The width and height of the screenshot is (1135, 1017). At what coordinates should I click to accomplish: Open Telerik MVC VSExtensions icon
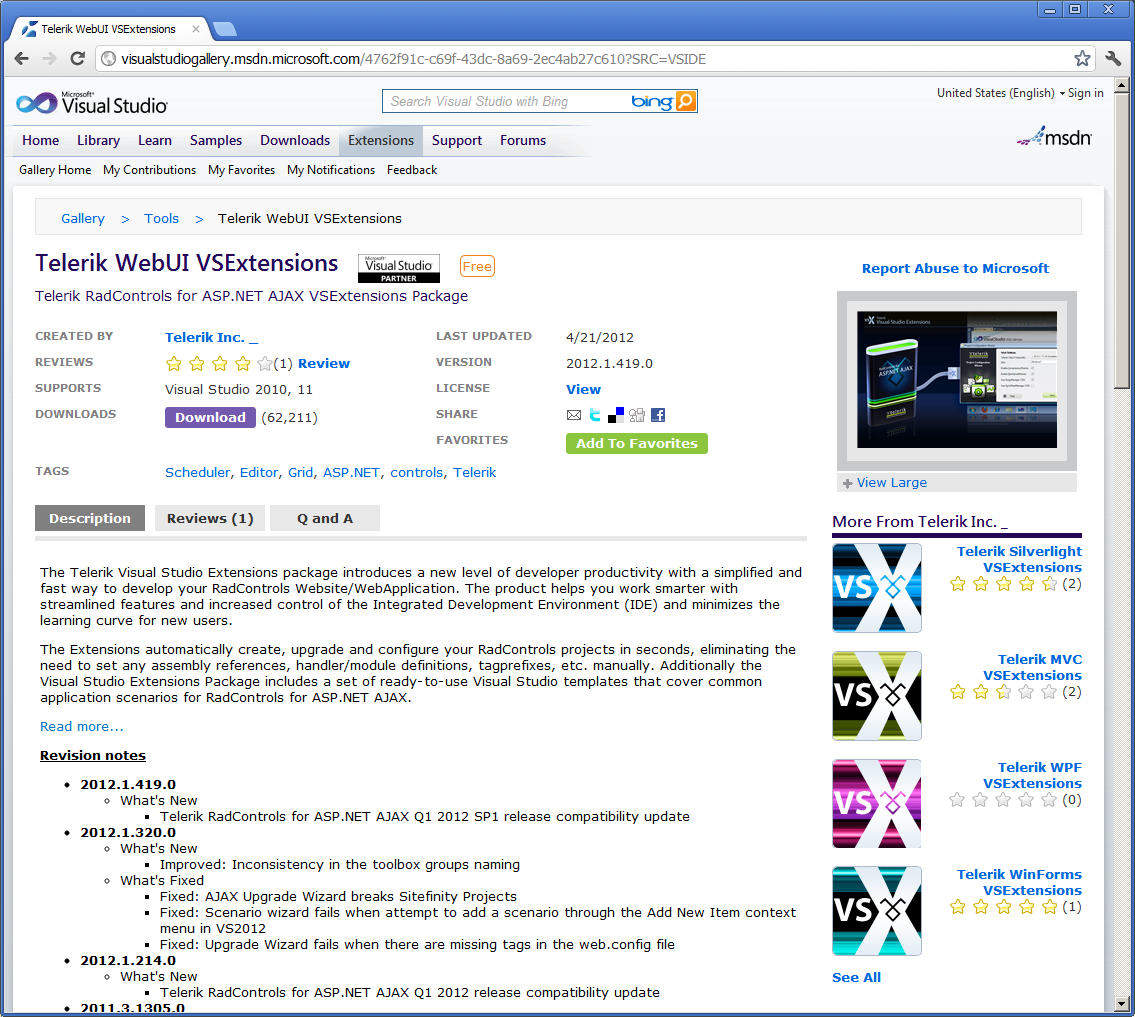[877, 696]
